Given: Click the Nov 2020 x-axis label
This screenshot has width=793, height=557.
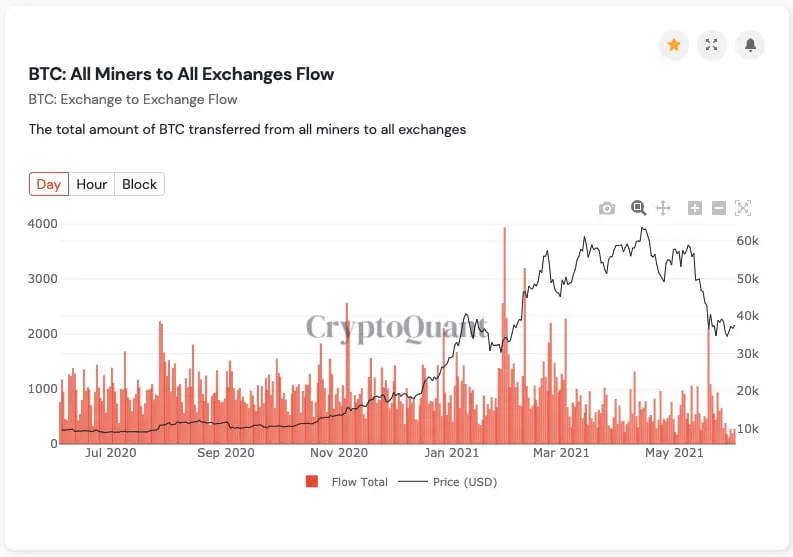Looking at the screenshot, I should click(x=339, y=453).
